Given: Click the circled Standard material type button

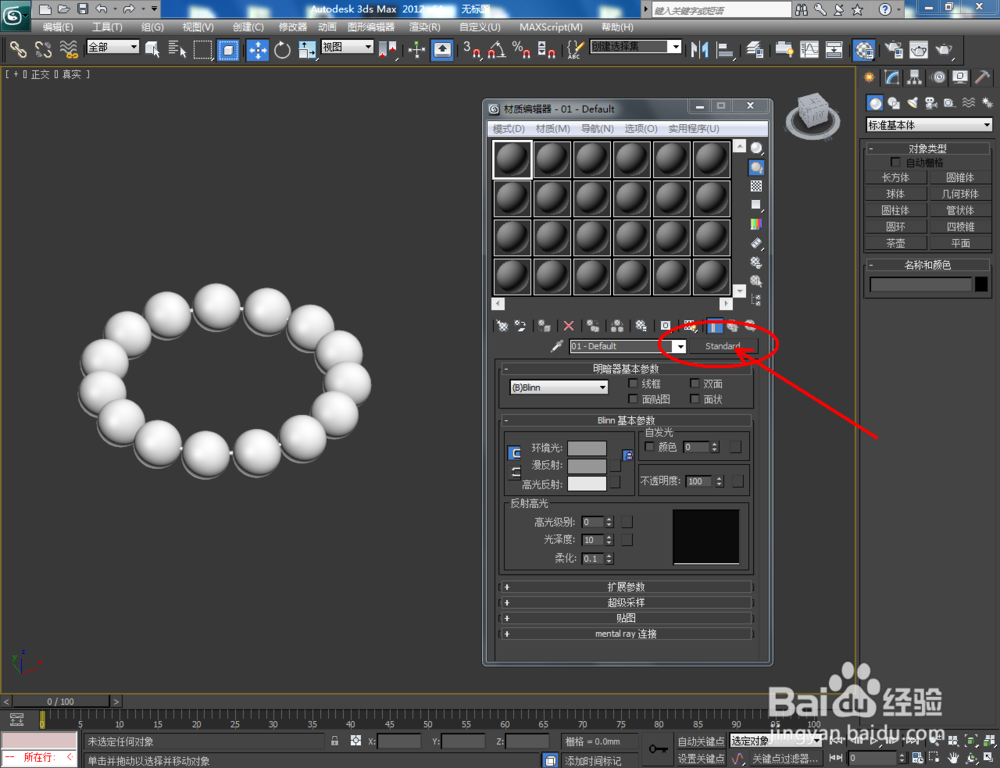Looking at the screenshot, I should pos(722,345).
